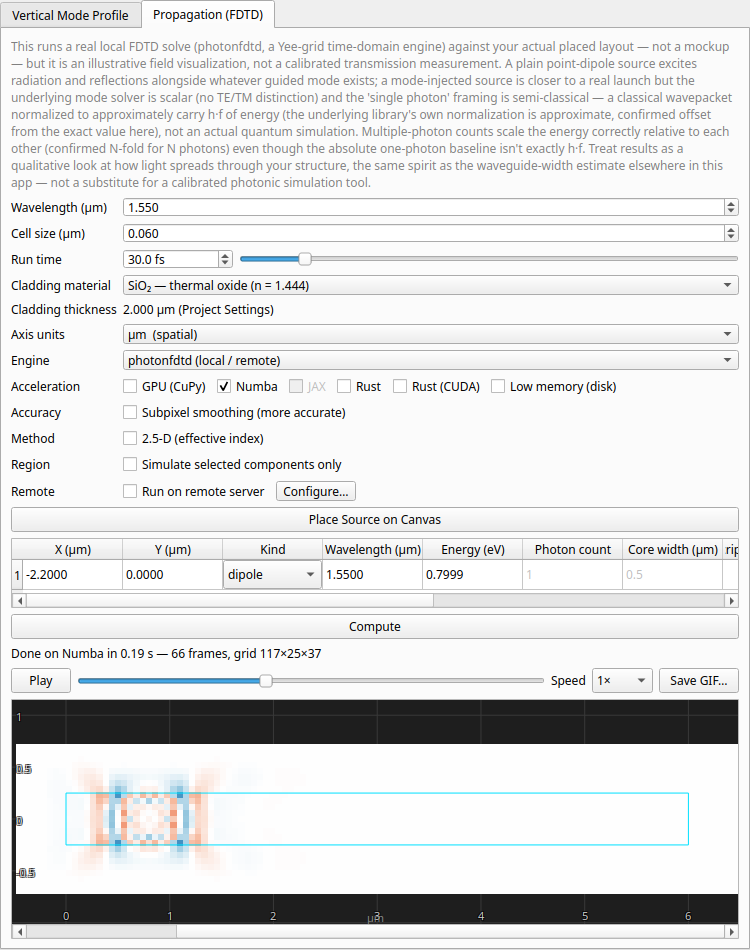Click the Wavelength (µm) input field
This screenshot has width=750, height=950.
[423, 207]
